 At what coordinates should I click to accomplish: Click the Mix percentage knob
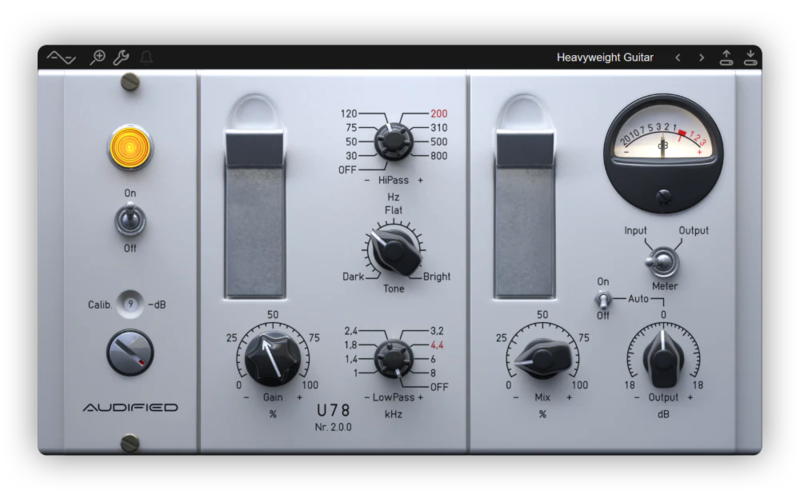[542, 358]
